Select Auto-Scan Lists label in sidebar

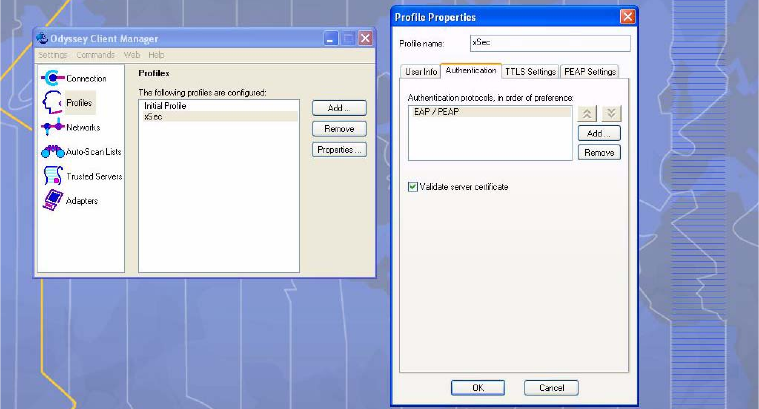93,151
